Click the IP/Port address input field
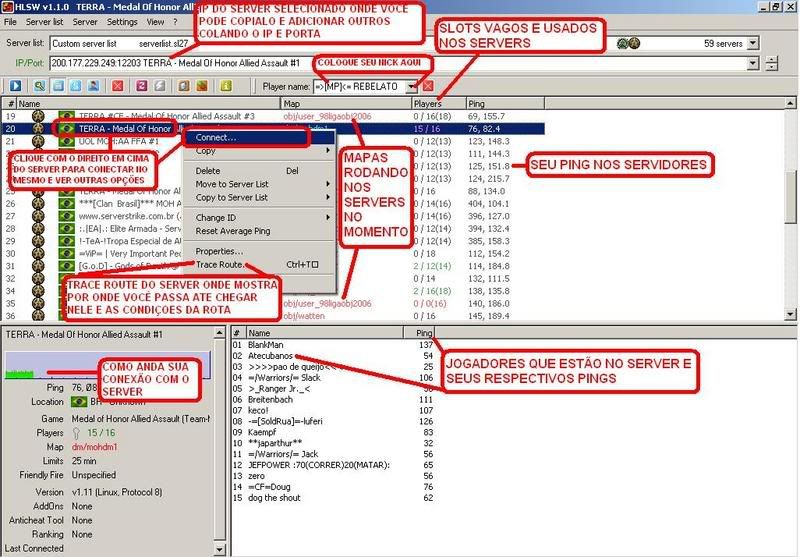Image resolution: width=800 pixels, height=557 pixels. 398,64
